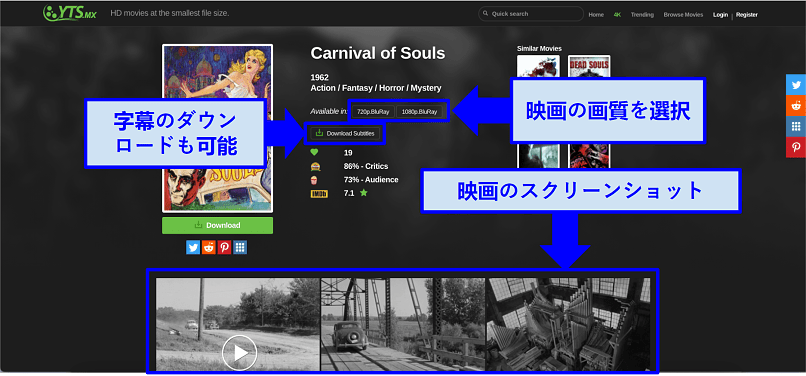Click the Login link
This screenshot has width=806, height=376.
pos(720,15)
